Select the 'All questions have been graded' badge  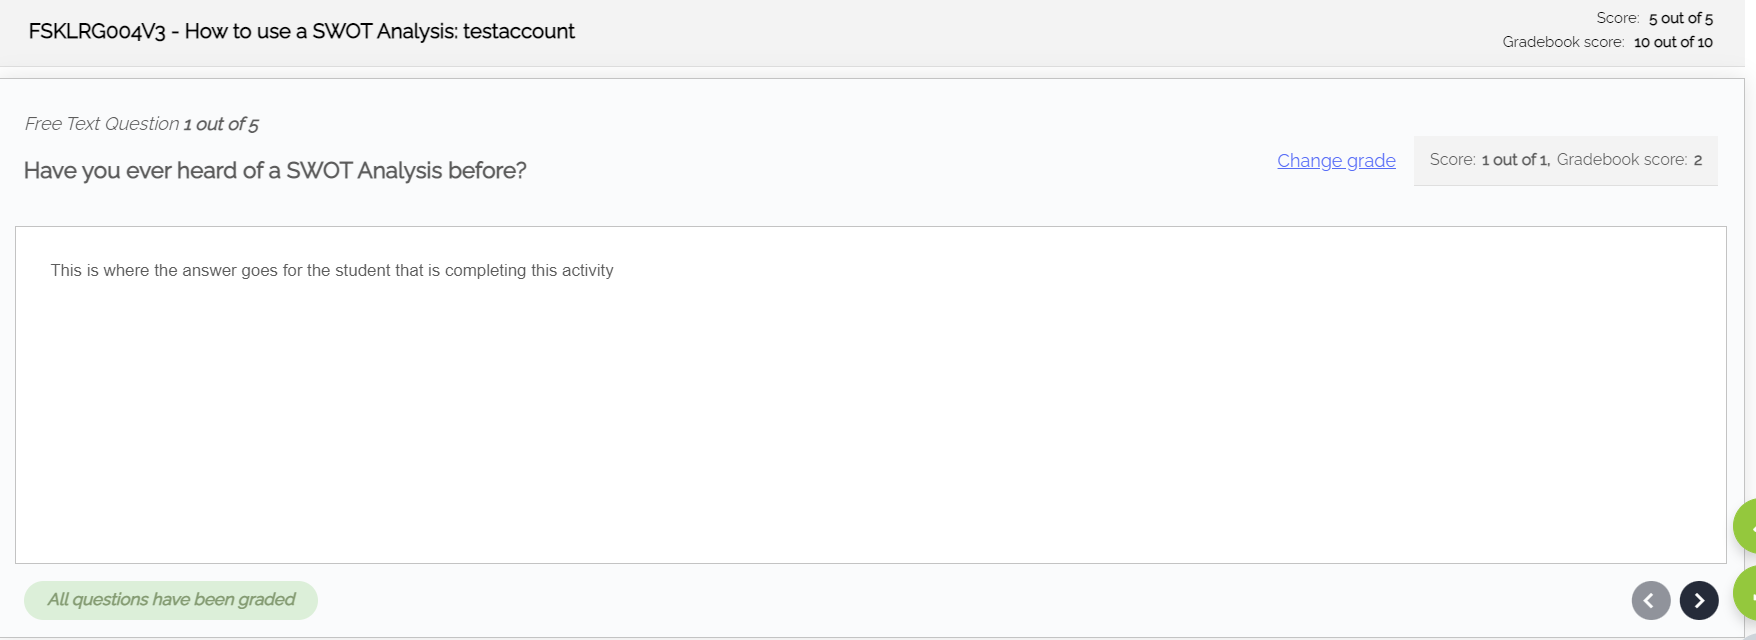171,600
